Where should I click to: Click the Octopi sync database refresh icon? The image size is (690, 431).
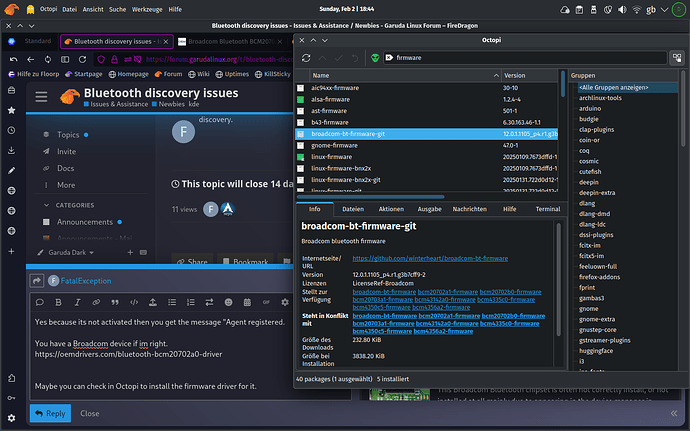[x=306, y=58]
